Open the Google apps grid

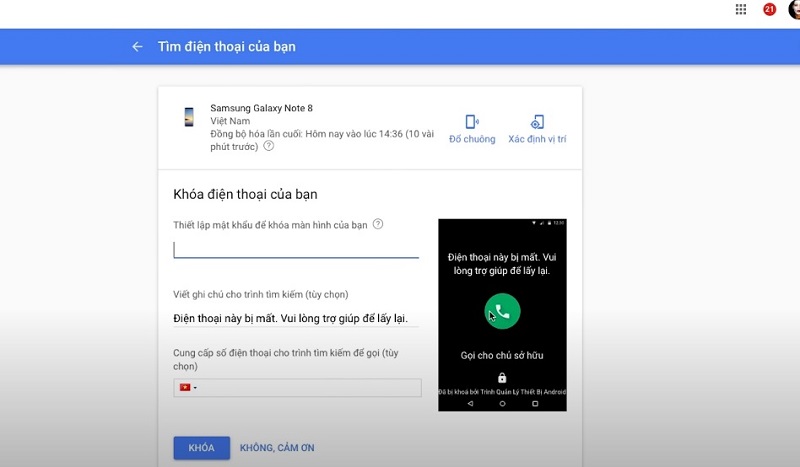click(x=741, y=9)
